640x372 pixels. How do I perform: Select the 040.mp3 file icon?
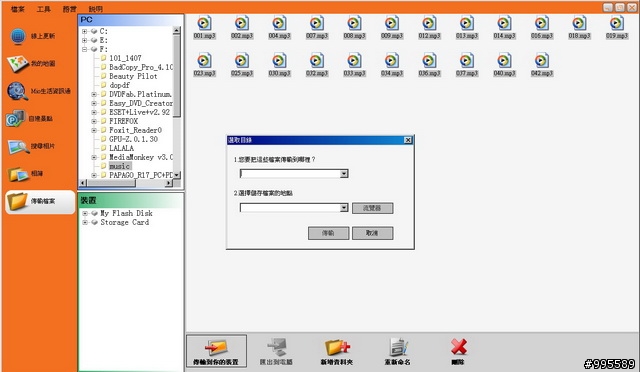[x=504, y=61]
